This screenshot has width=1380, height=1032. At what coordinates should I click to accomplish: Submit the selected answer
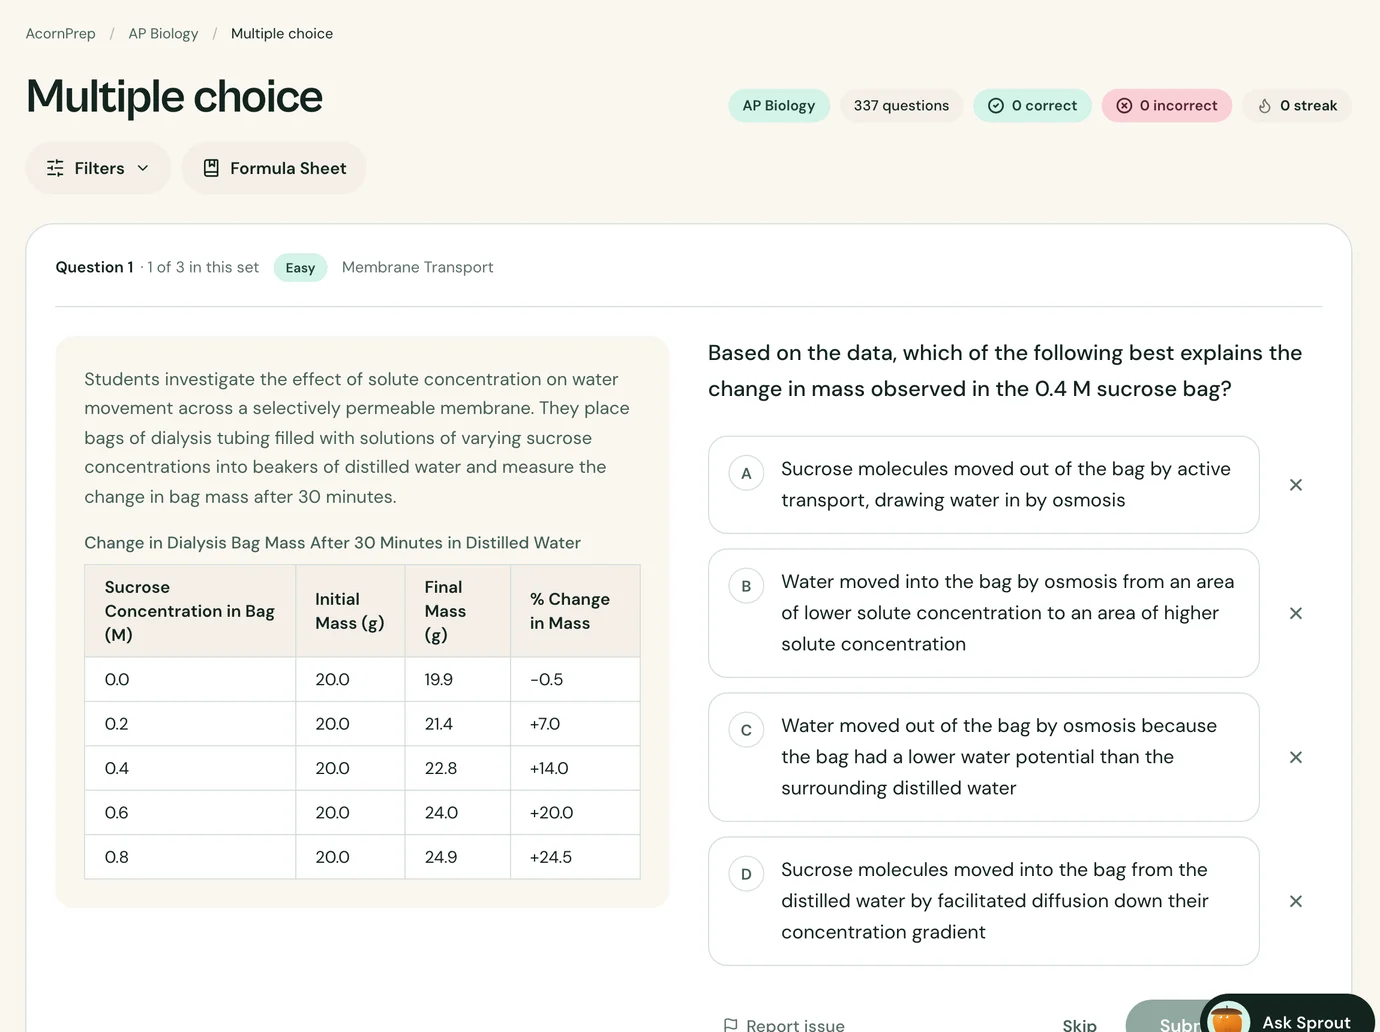coord(1165,1018)
